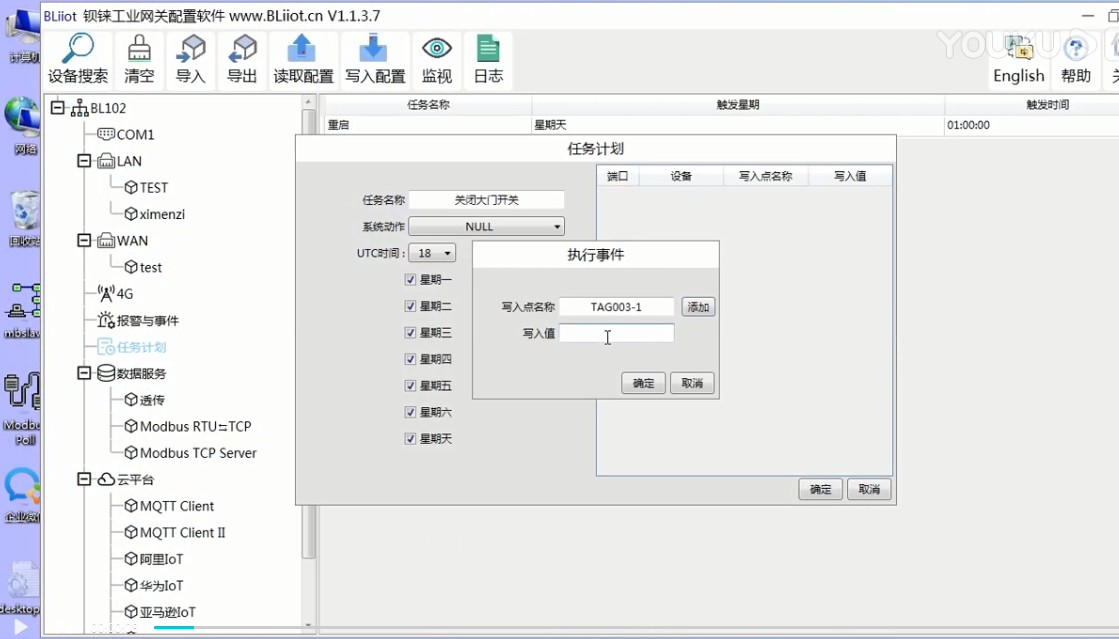Screen dimensions: 1119x639
Task: Select MQTT Client in the tree
Action: pyautogui.click(x=176, y=506)
